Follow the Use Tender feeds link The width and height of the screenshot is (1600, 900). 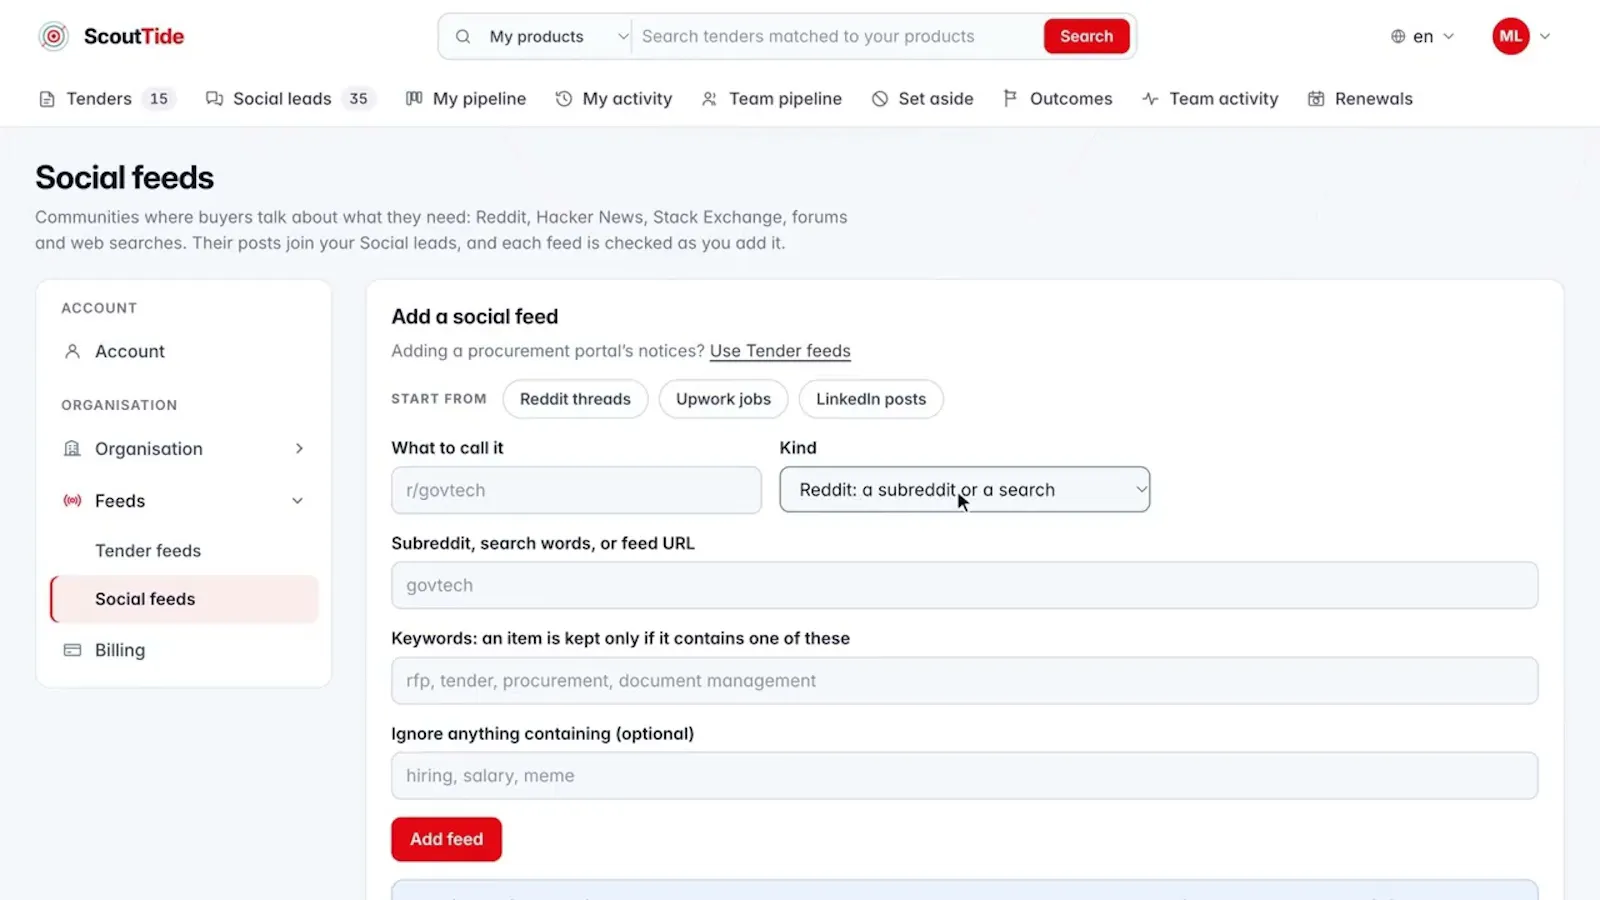(780, 351)
